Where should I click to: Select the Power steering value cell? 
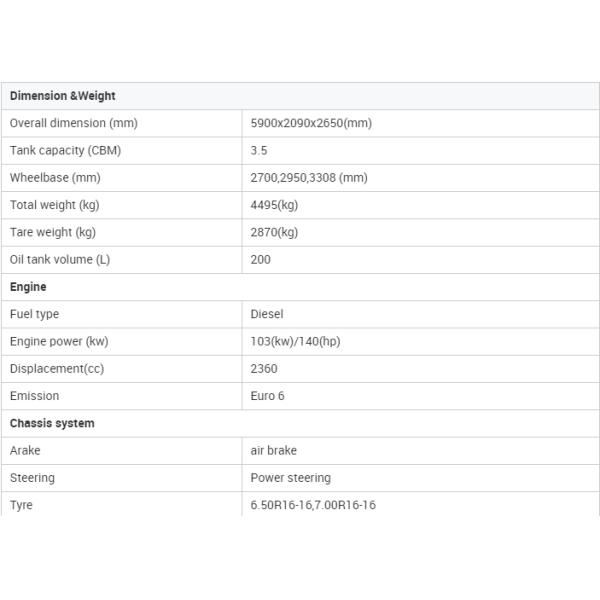click(x=290, y=478)
